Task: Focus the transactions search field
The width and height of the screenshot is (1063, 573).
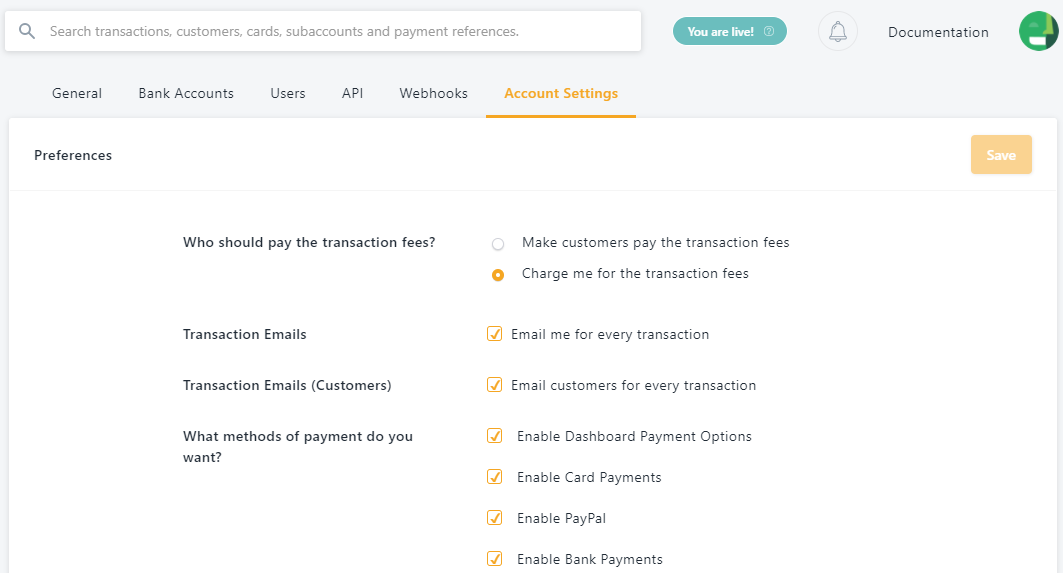Action: click(340, 31)
